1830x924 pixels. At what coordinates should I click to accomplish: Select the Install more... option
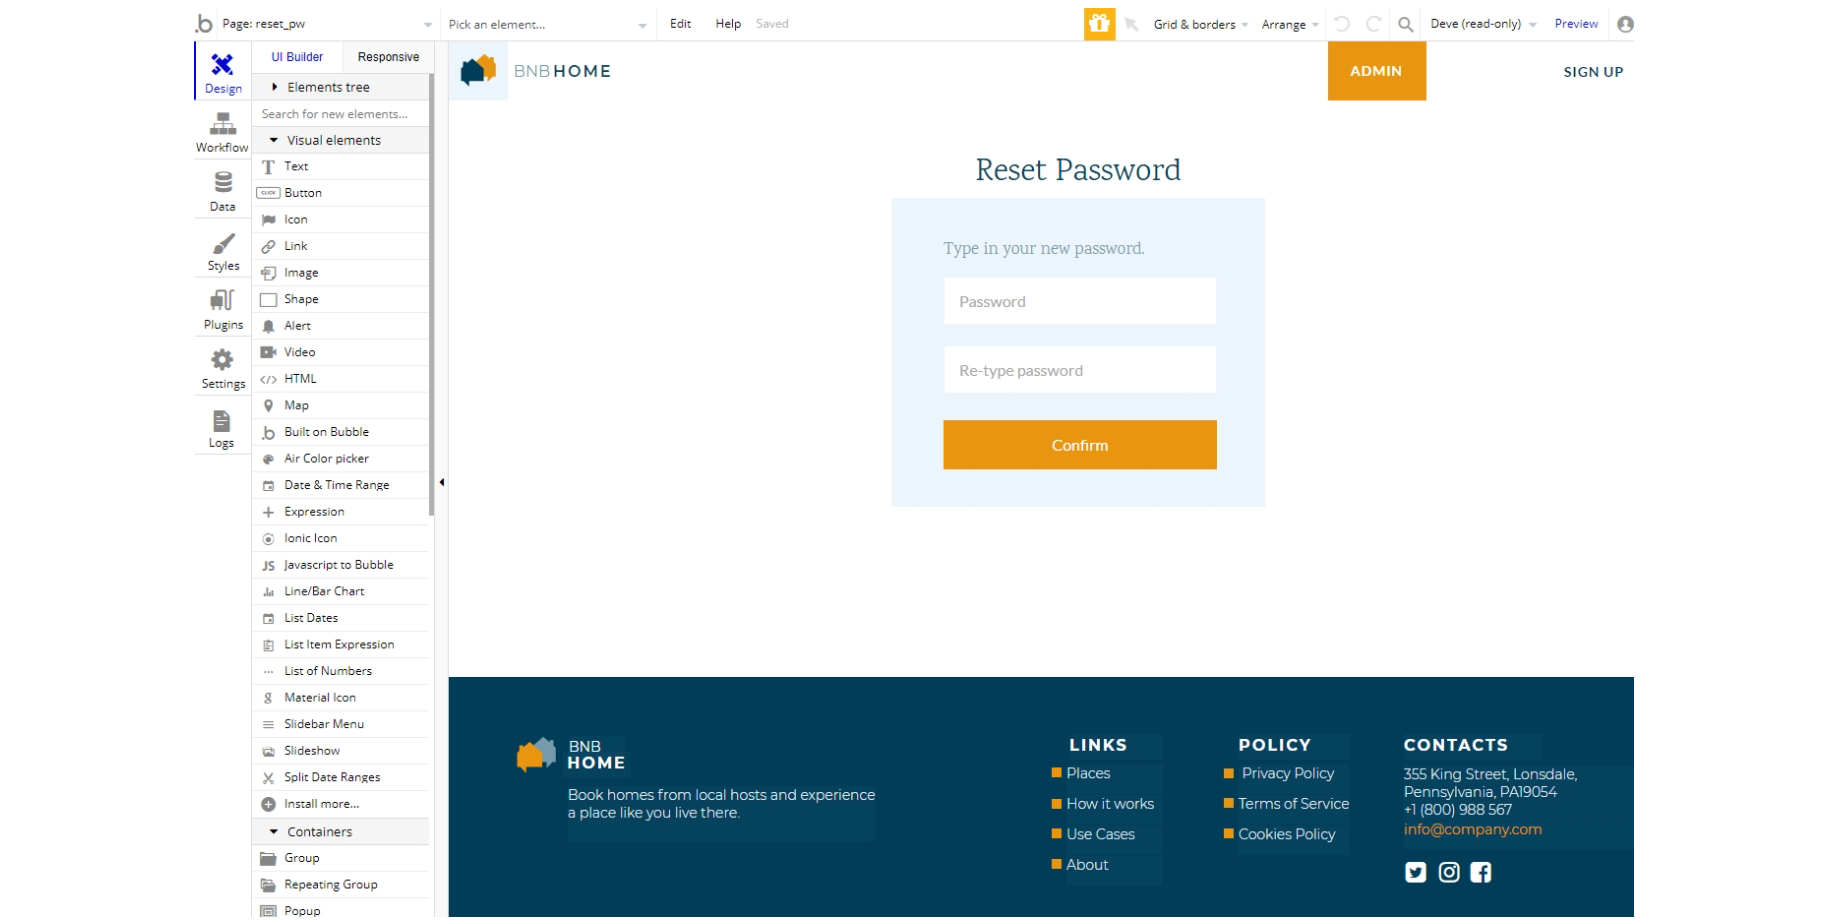(x=342, y=804)
